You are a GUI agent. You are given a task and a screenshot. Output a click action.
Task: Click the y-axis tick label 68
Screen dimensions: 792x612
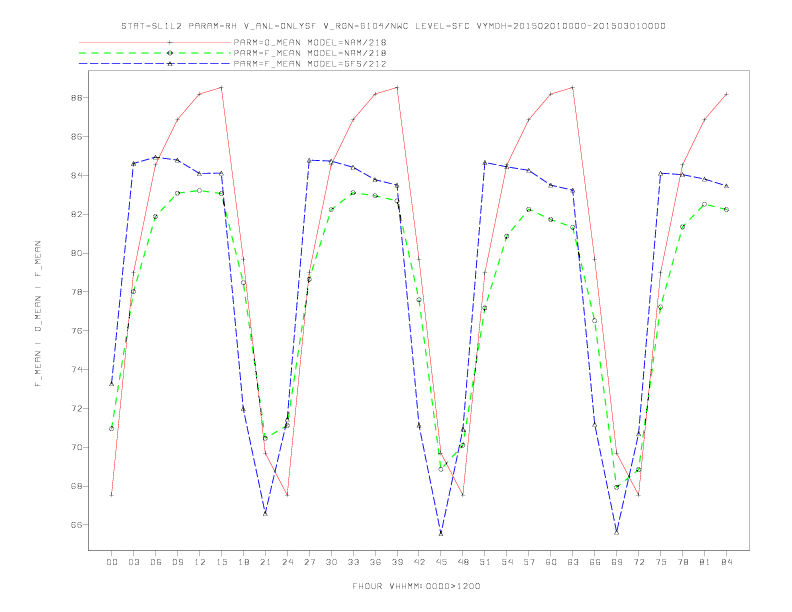76,486
